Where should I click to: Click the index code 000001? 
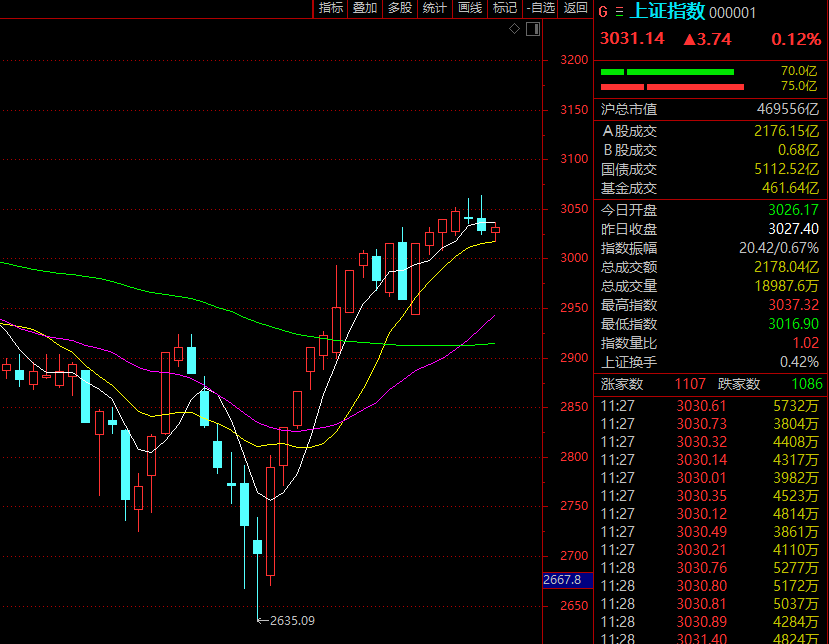point(732,13)
